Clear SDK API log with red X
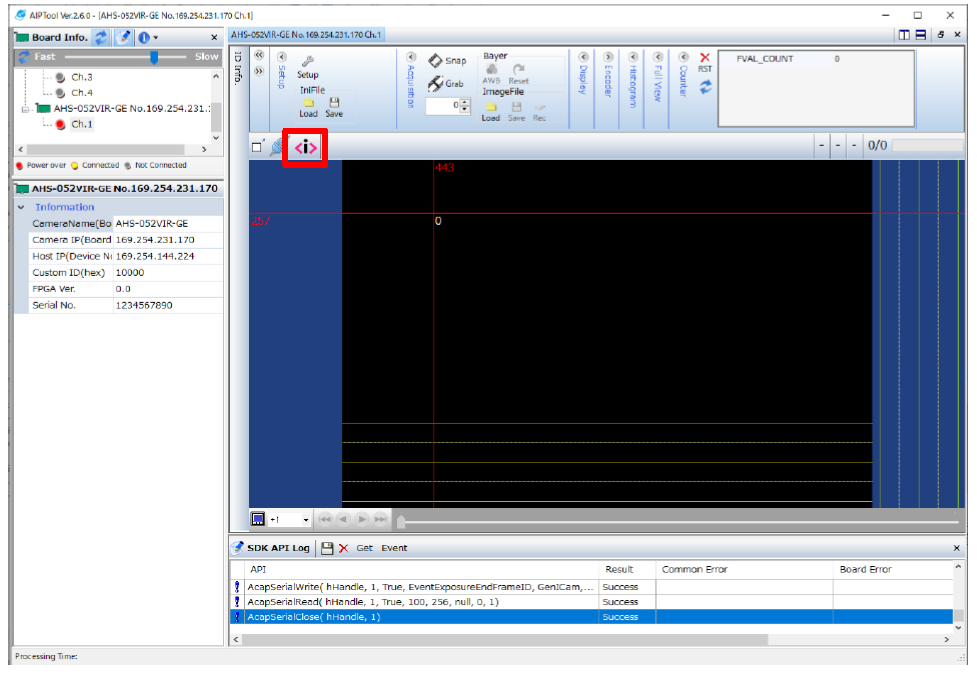The image size is (977, 674). click(343, 548)
